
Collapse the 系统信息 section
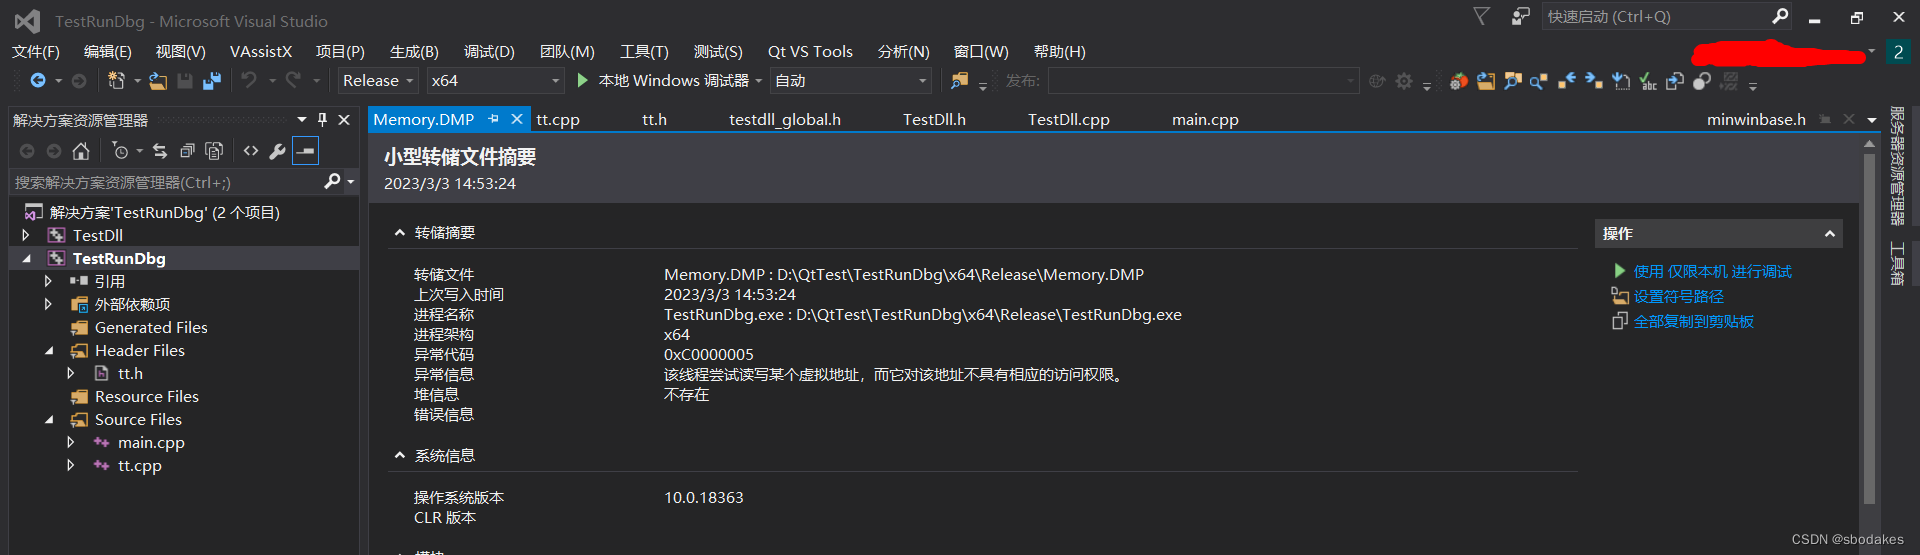pos(400,456)
